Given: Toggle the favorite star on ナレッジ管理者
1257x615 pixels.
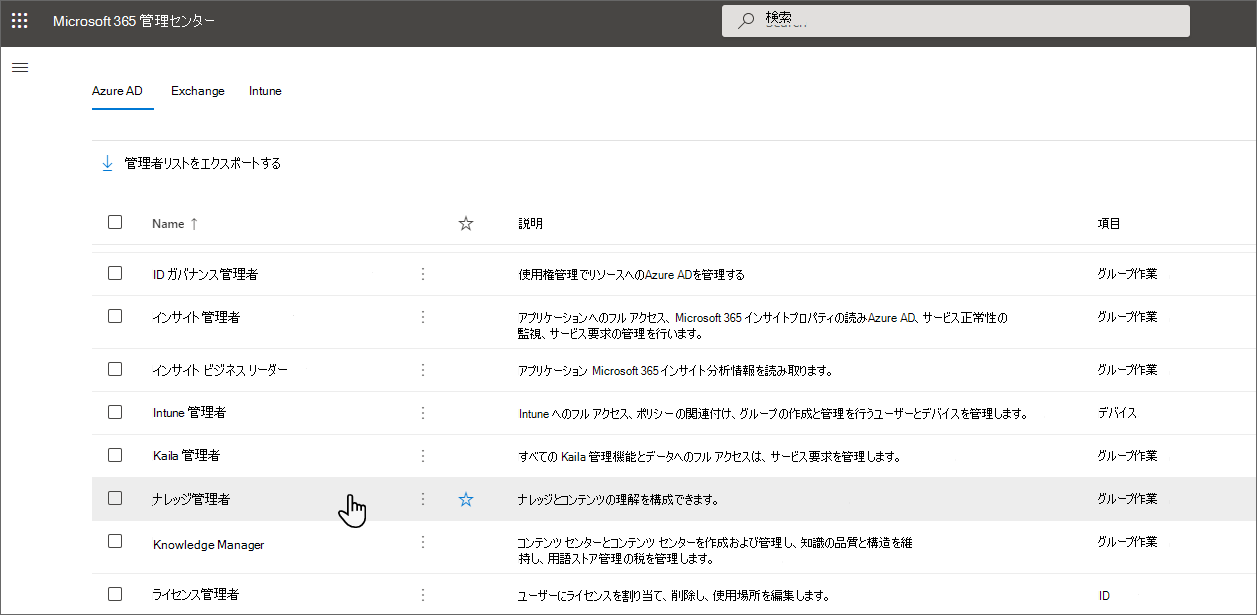Looking at the screenshot, I should coord(465,498).
